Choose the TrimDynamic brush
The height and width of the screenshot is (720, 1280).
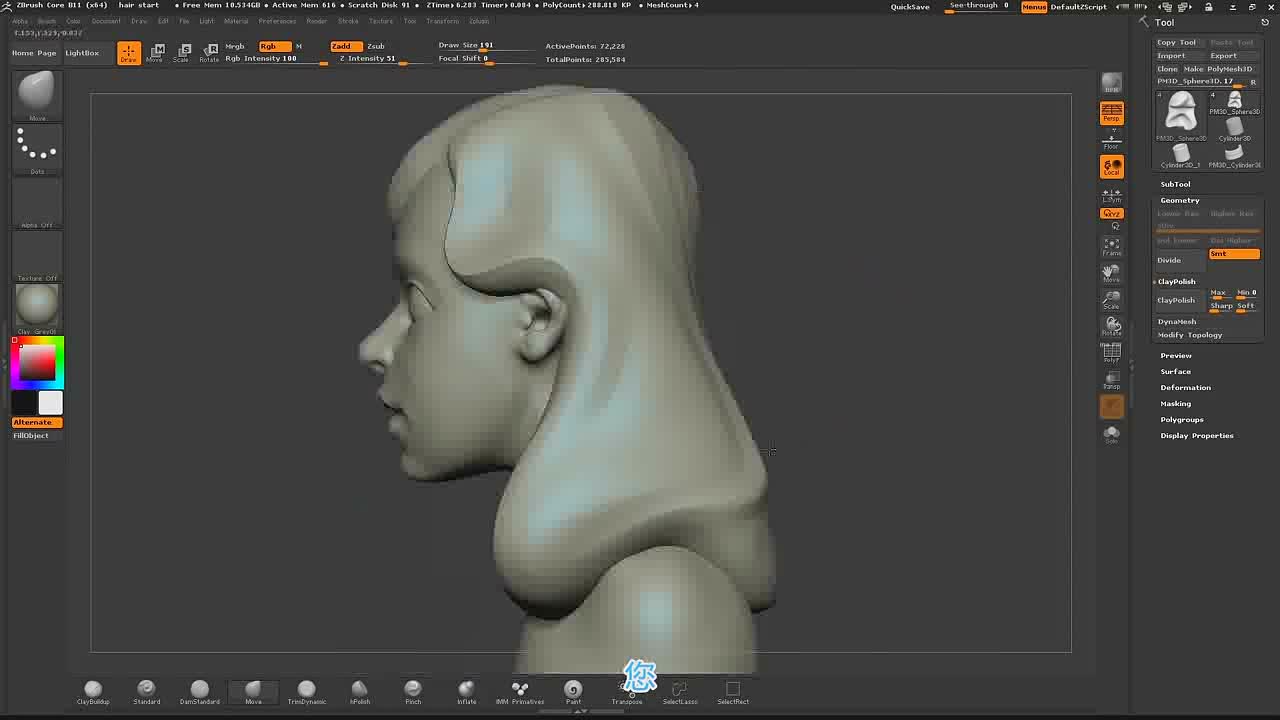tap(306, 692)
